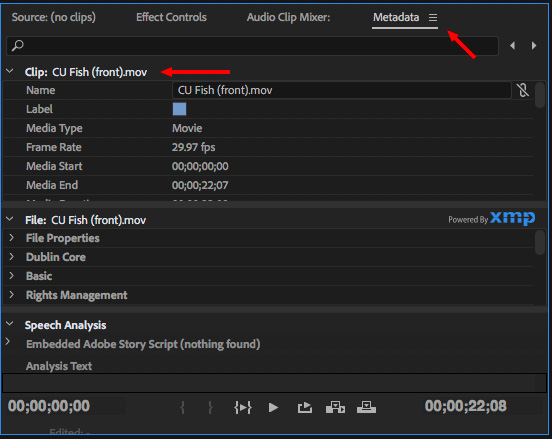
Task: Click the Play Around button
Action: [x=243, y=407]
